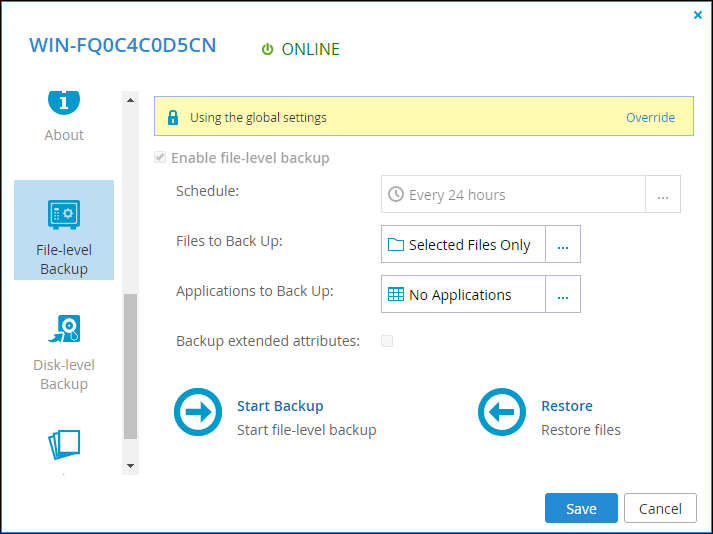Click the Cancel button
The image size is (713, 534).
coord(660,508)
